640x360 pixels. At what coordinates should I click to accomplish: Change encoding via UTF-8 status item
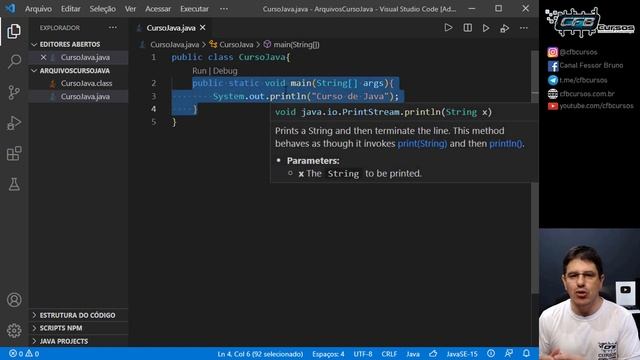[363, 354]
